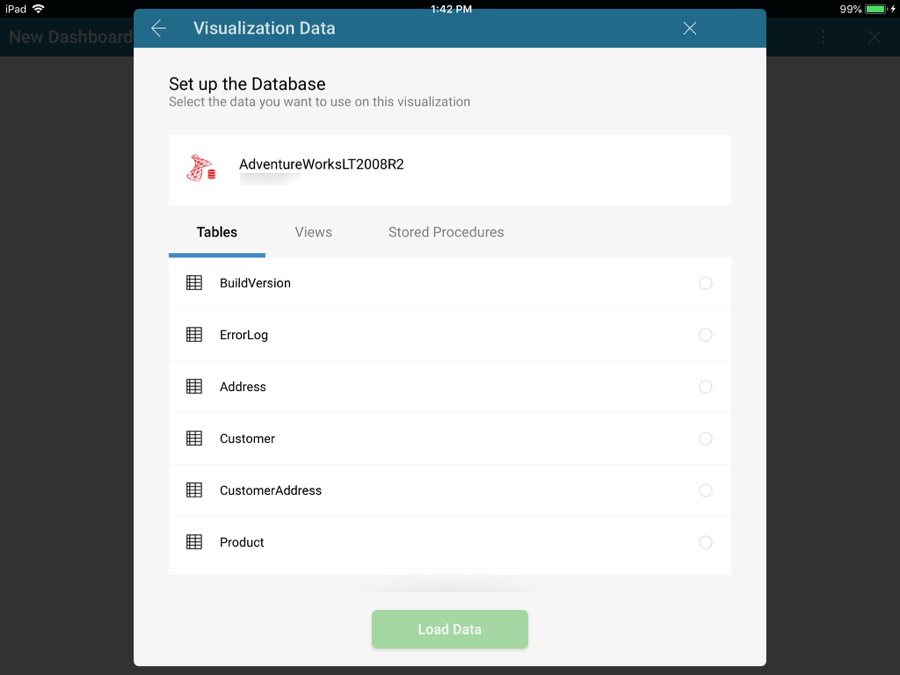Select the Address radio button
The height and width of the screenshot is (675, 900).
click(705, 387)
